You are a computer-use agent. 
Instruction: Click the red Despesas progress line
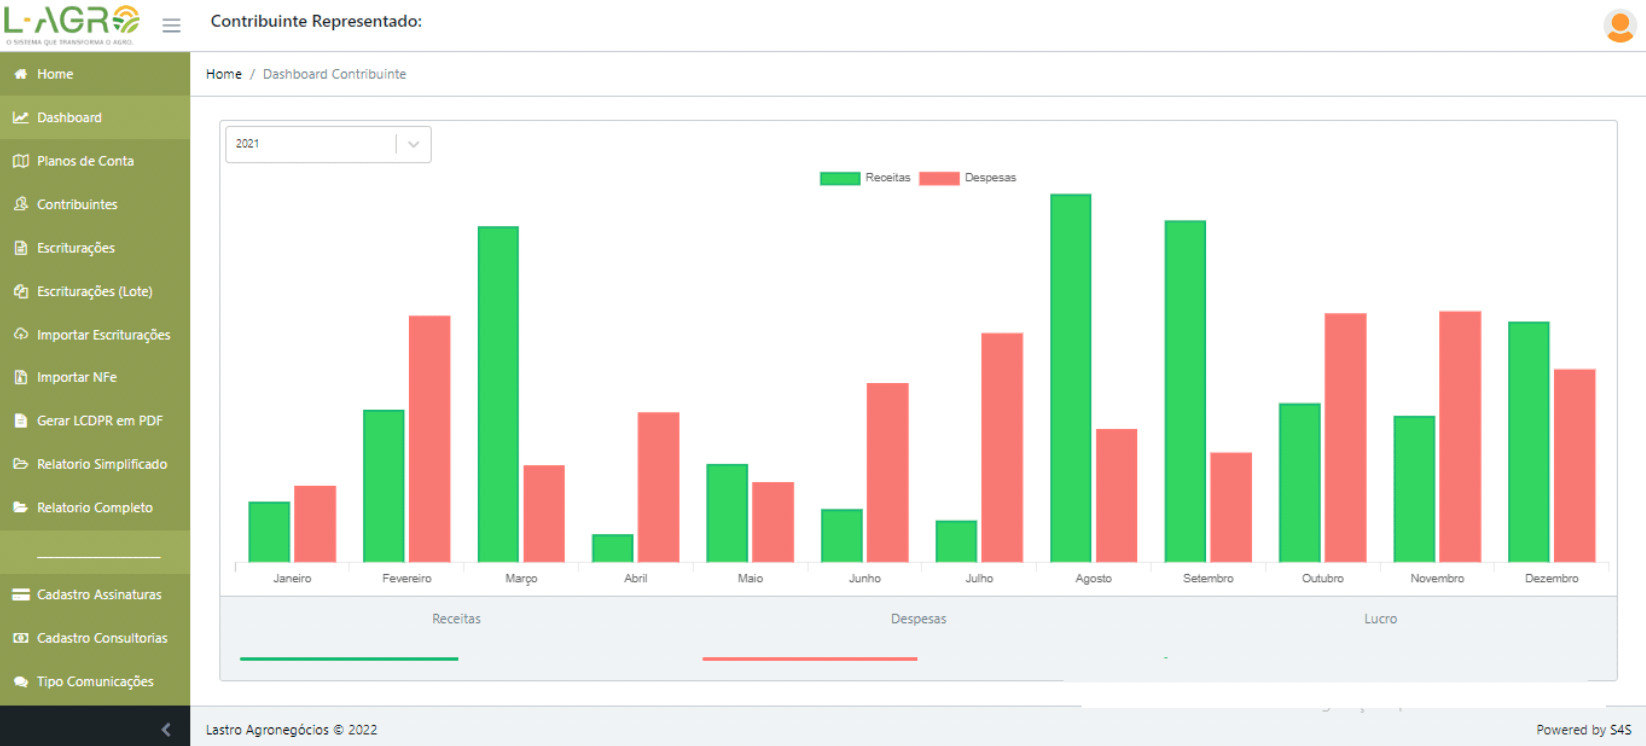click(x=810, y=659)
